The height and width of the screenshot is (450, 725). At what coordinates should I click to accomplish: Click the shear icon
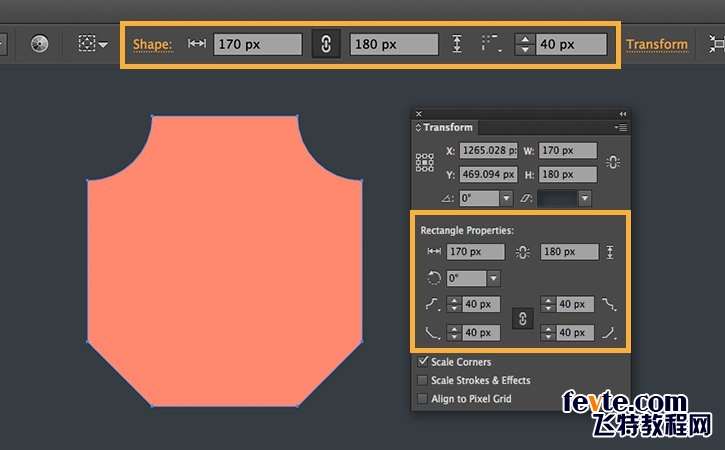(x=527, y=198)
